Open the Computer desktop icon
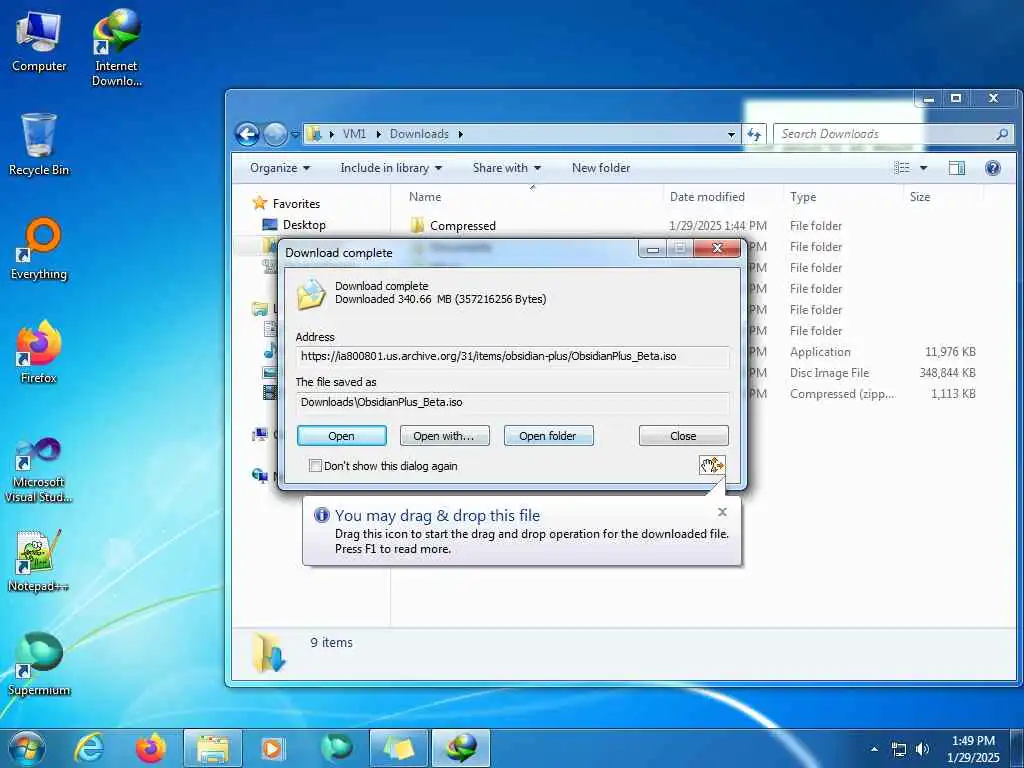 [39, 42]
